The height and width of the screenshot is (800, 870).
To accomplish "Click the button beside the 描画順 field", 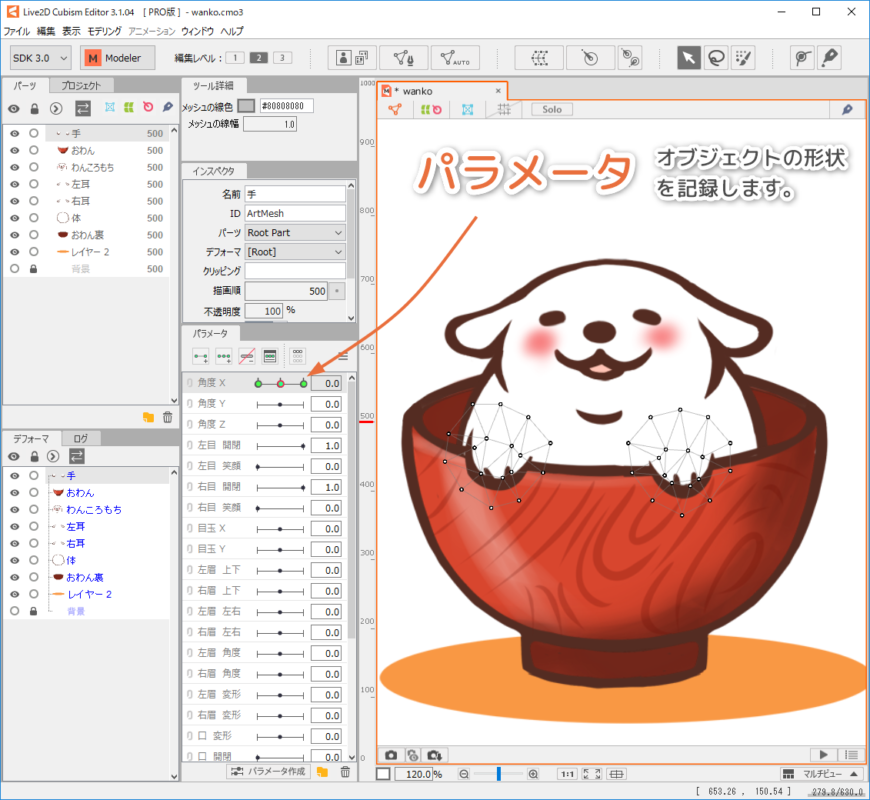I will tap(337, 291).
